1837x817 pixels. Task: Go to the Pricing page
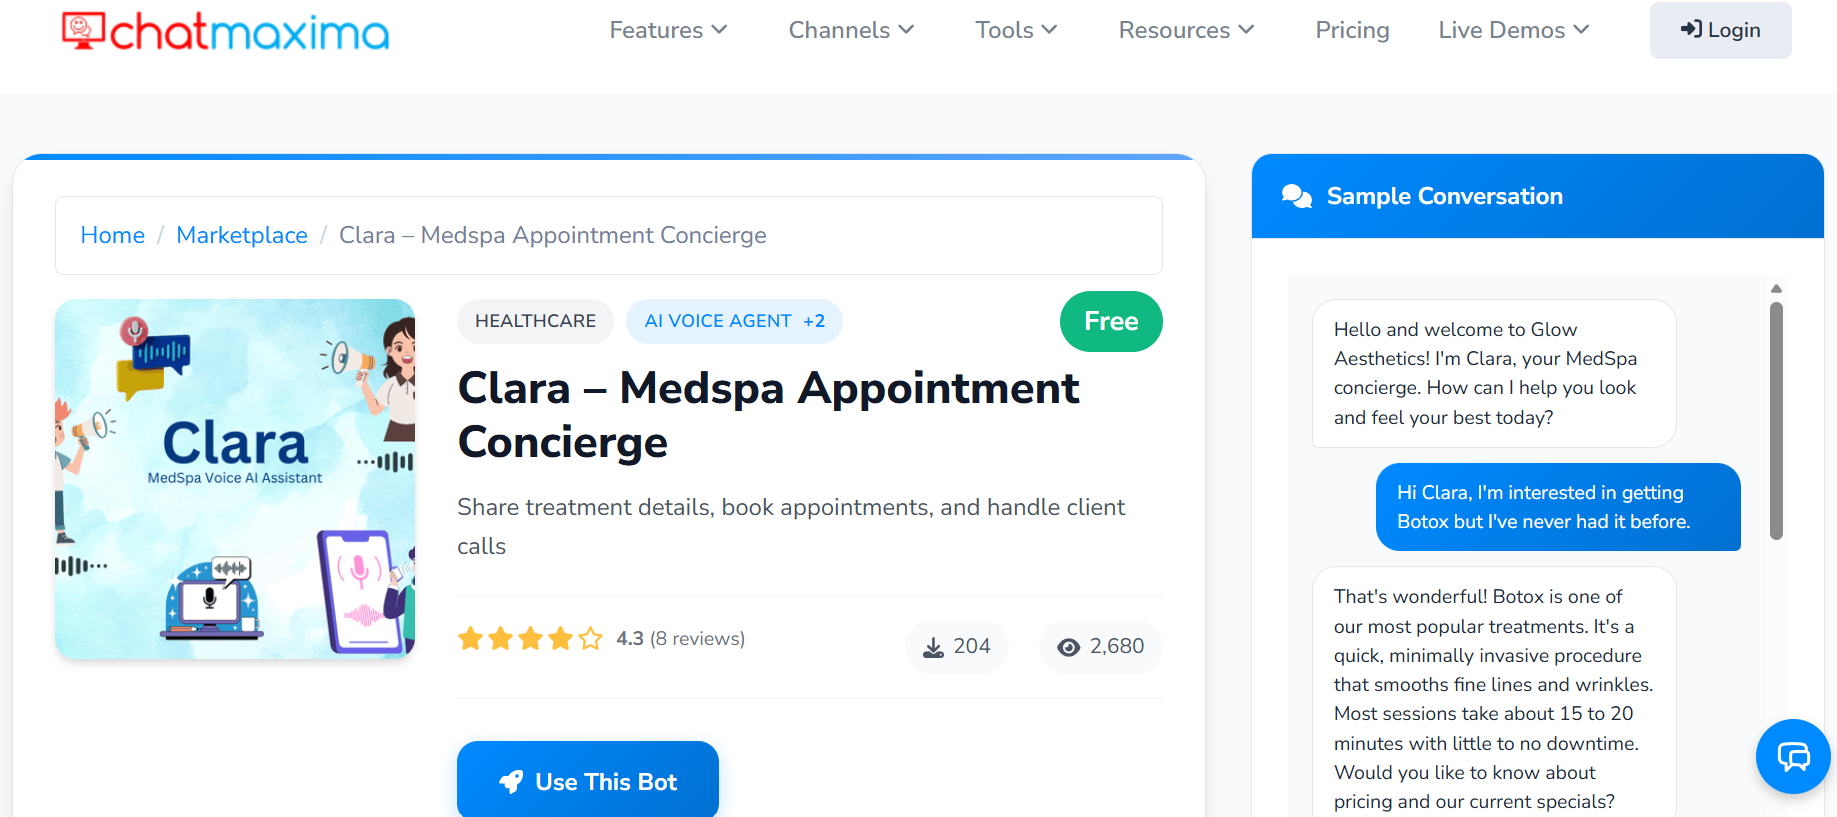[x=1352, y=30]
